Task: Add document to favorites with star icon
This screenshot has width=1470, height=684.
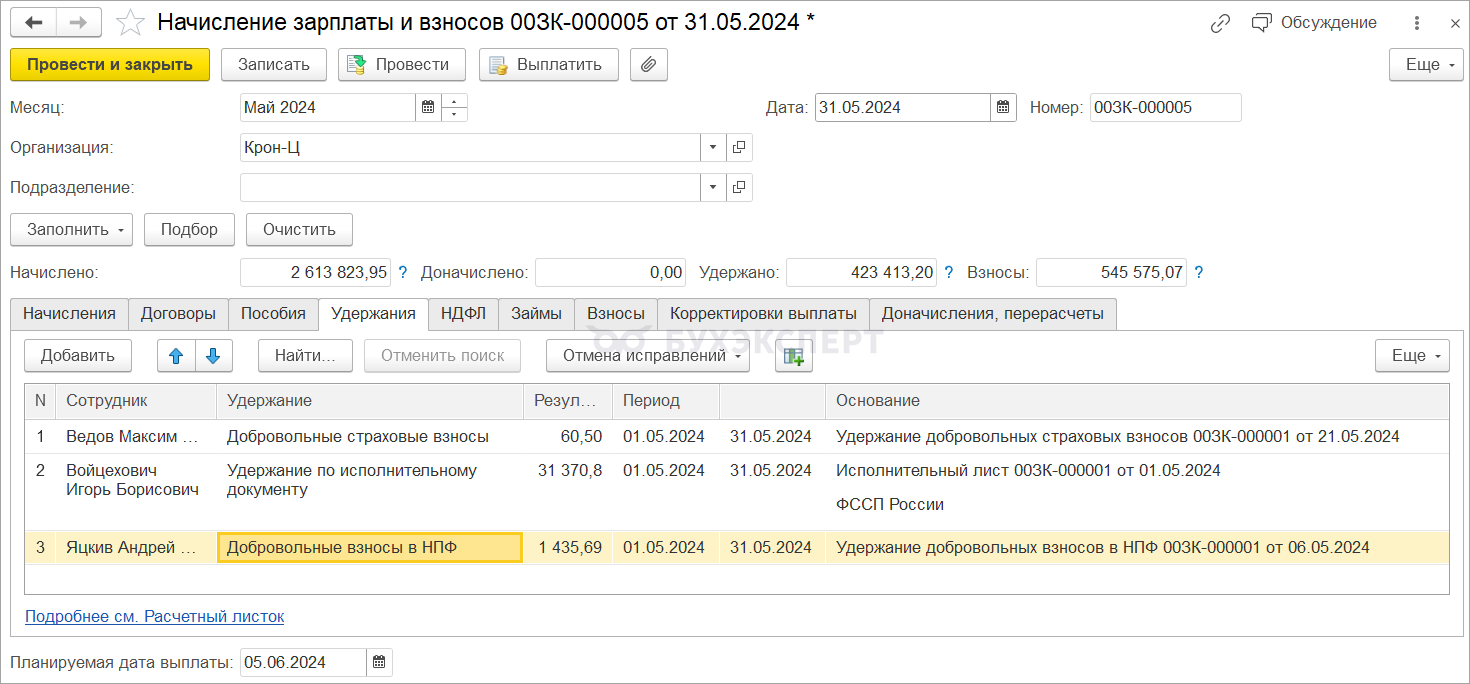Action: pos(130,22)
